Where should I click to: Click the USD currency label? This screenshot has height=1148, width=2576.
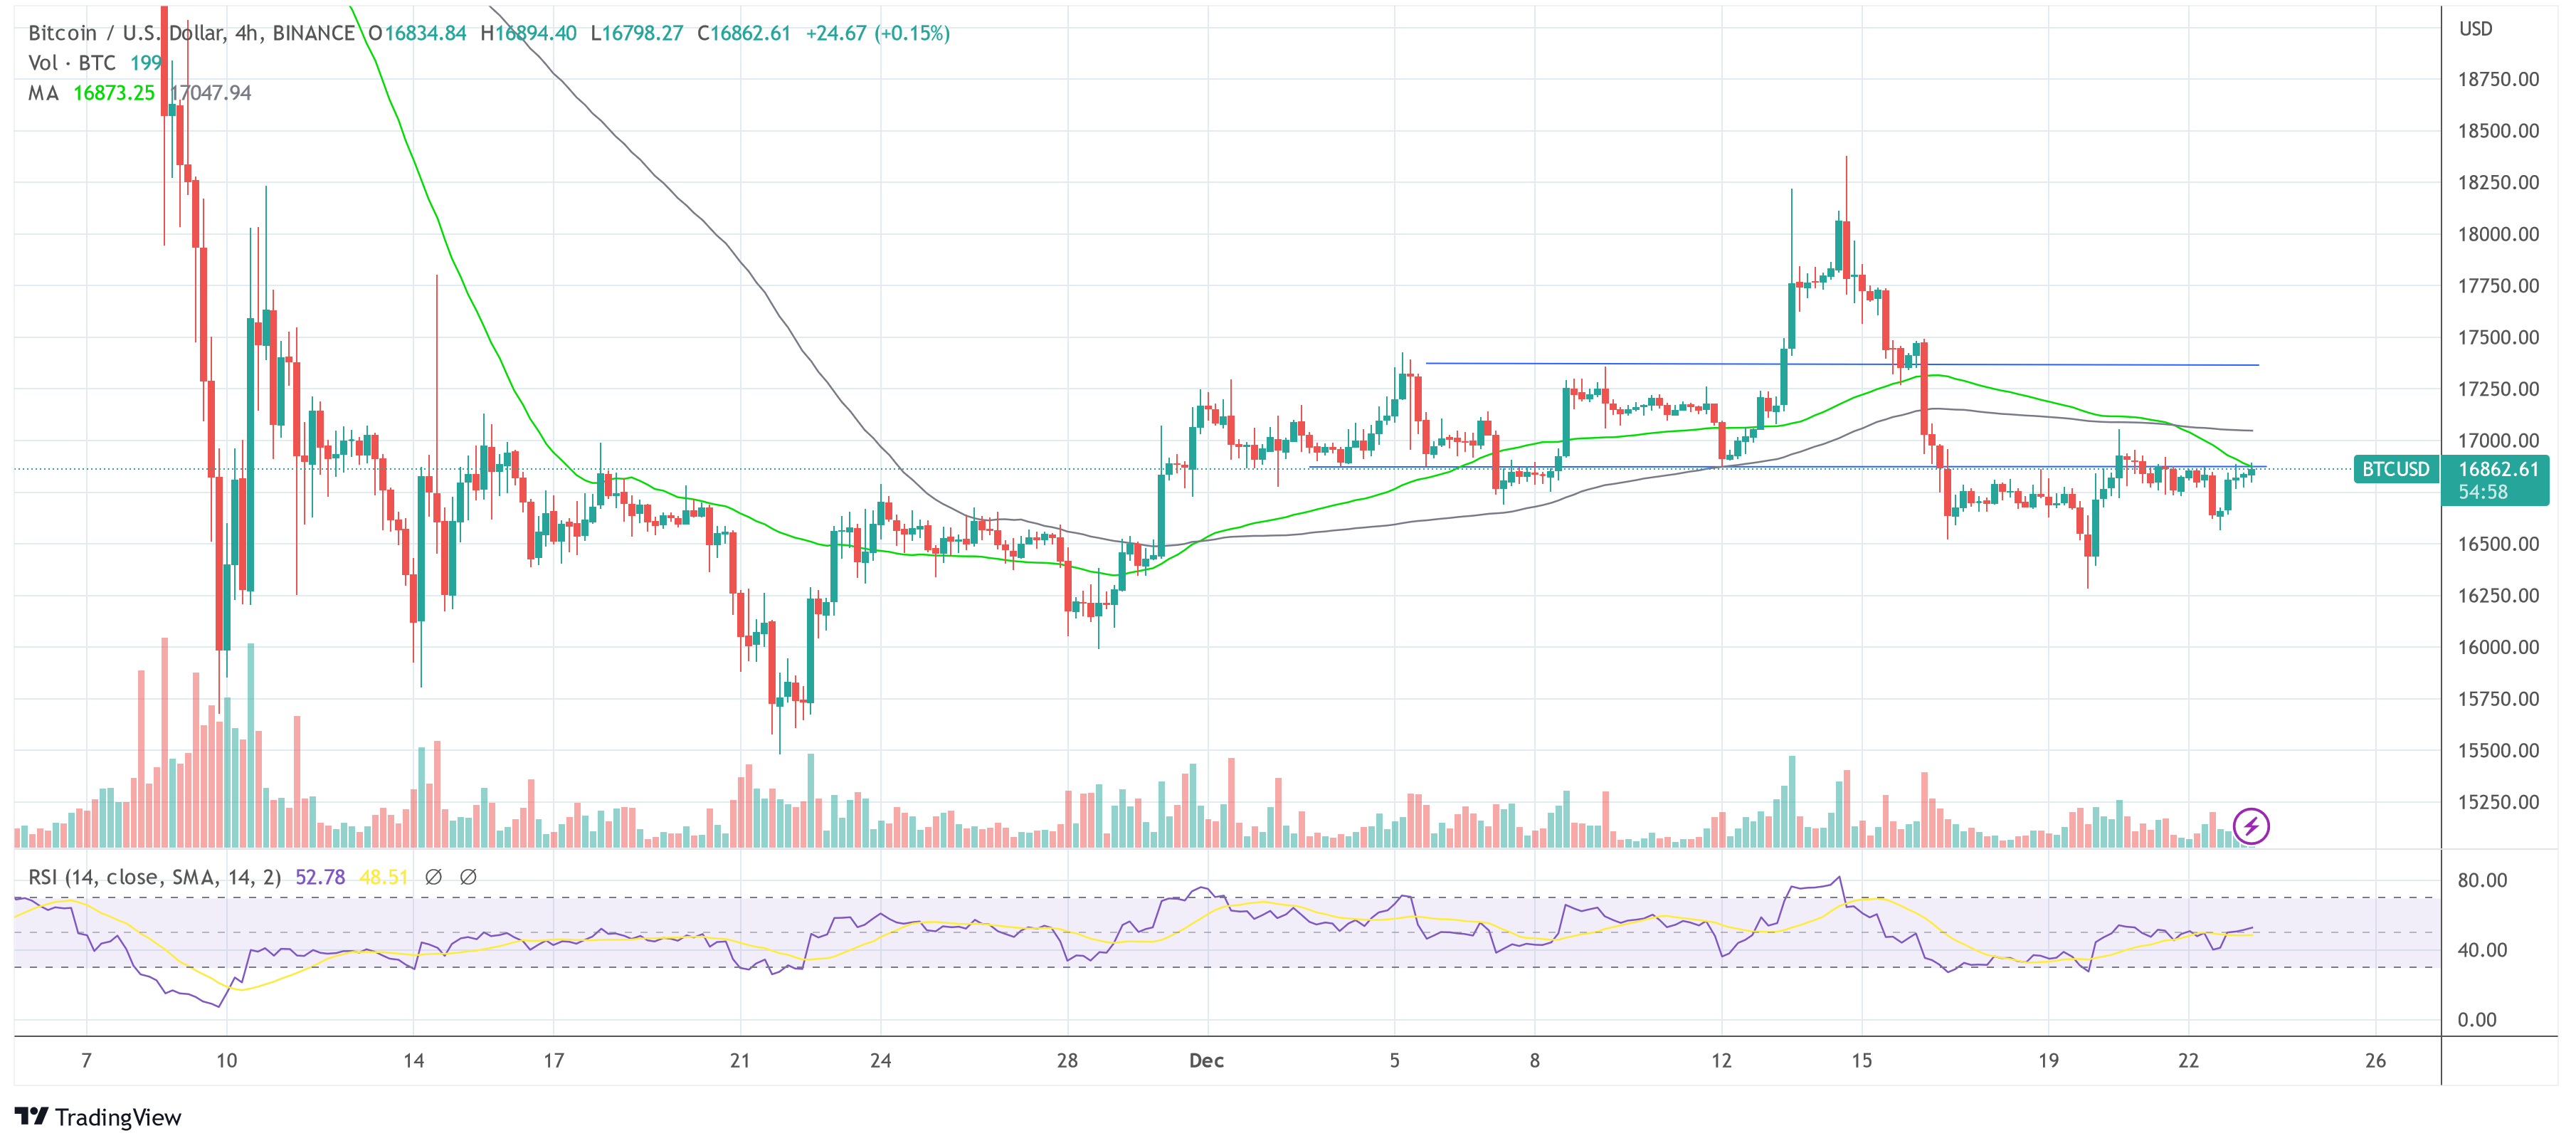2476,29
